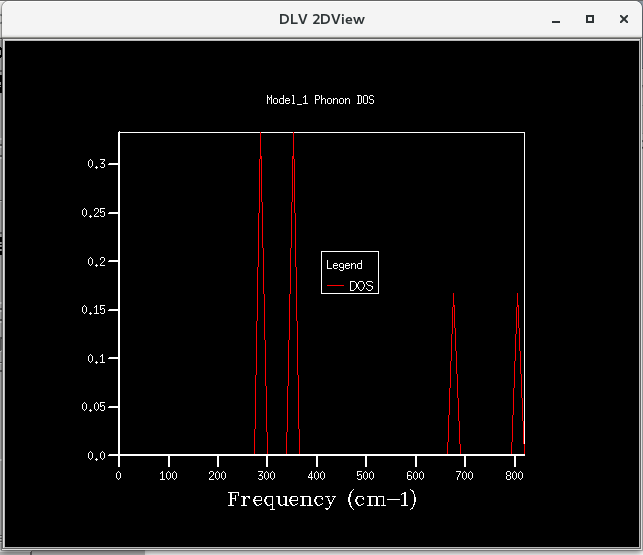Maximize the DLV 2DView window

590,19
